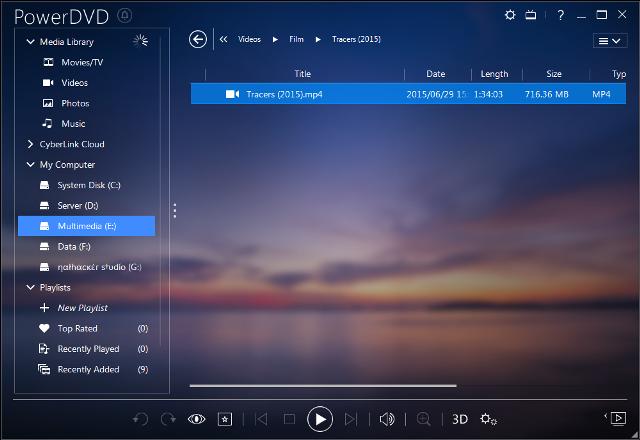This screenshot has width=640, height=440.
Task: Sort by Title column header
Action: coord(303,74)
